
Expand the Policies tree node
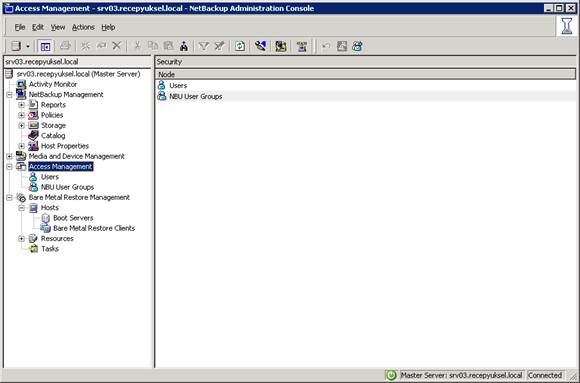pyautogui.click(x=21, y=115)
